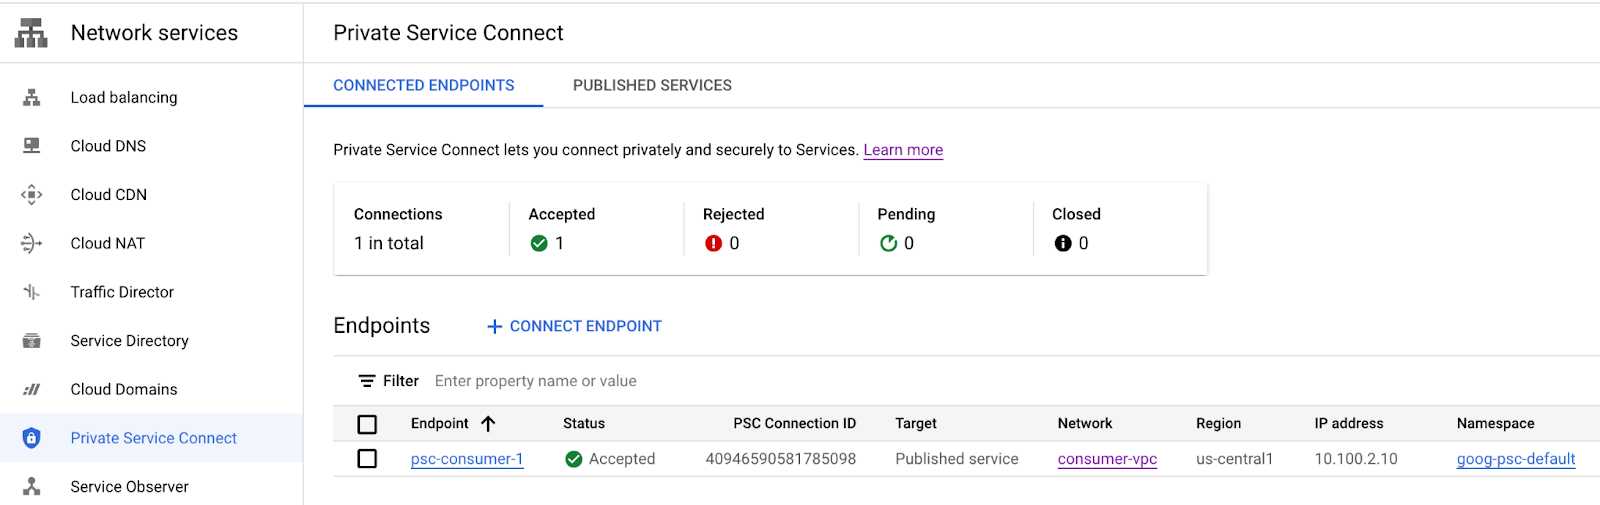Open Service Directory using its icon
Image resolution: width=1600 pixels, height=505 pixels.
(x=32, y=341)
